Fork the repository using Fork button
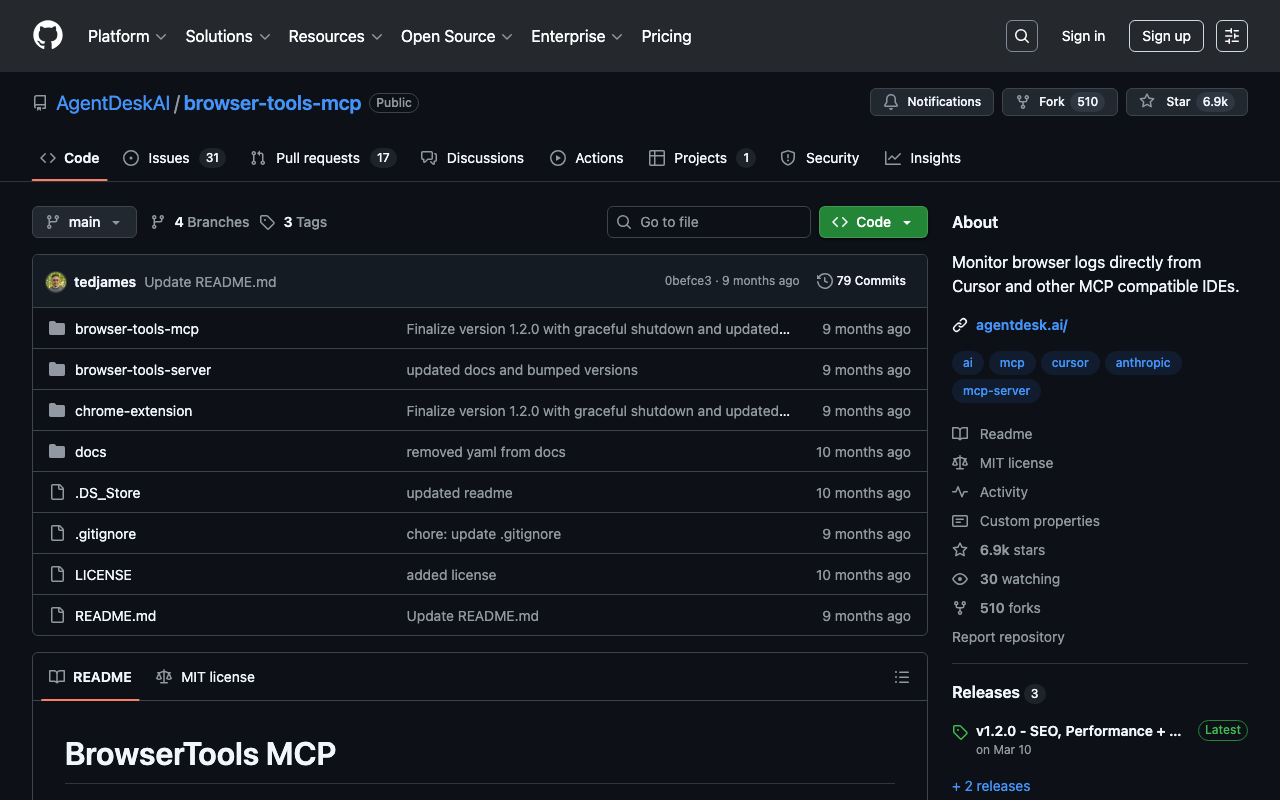 pos(1059,102)
